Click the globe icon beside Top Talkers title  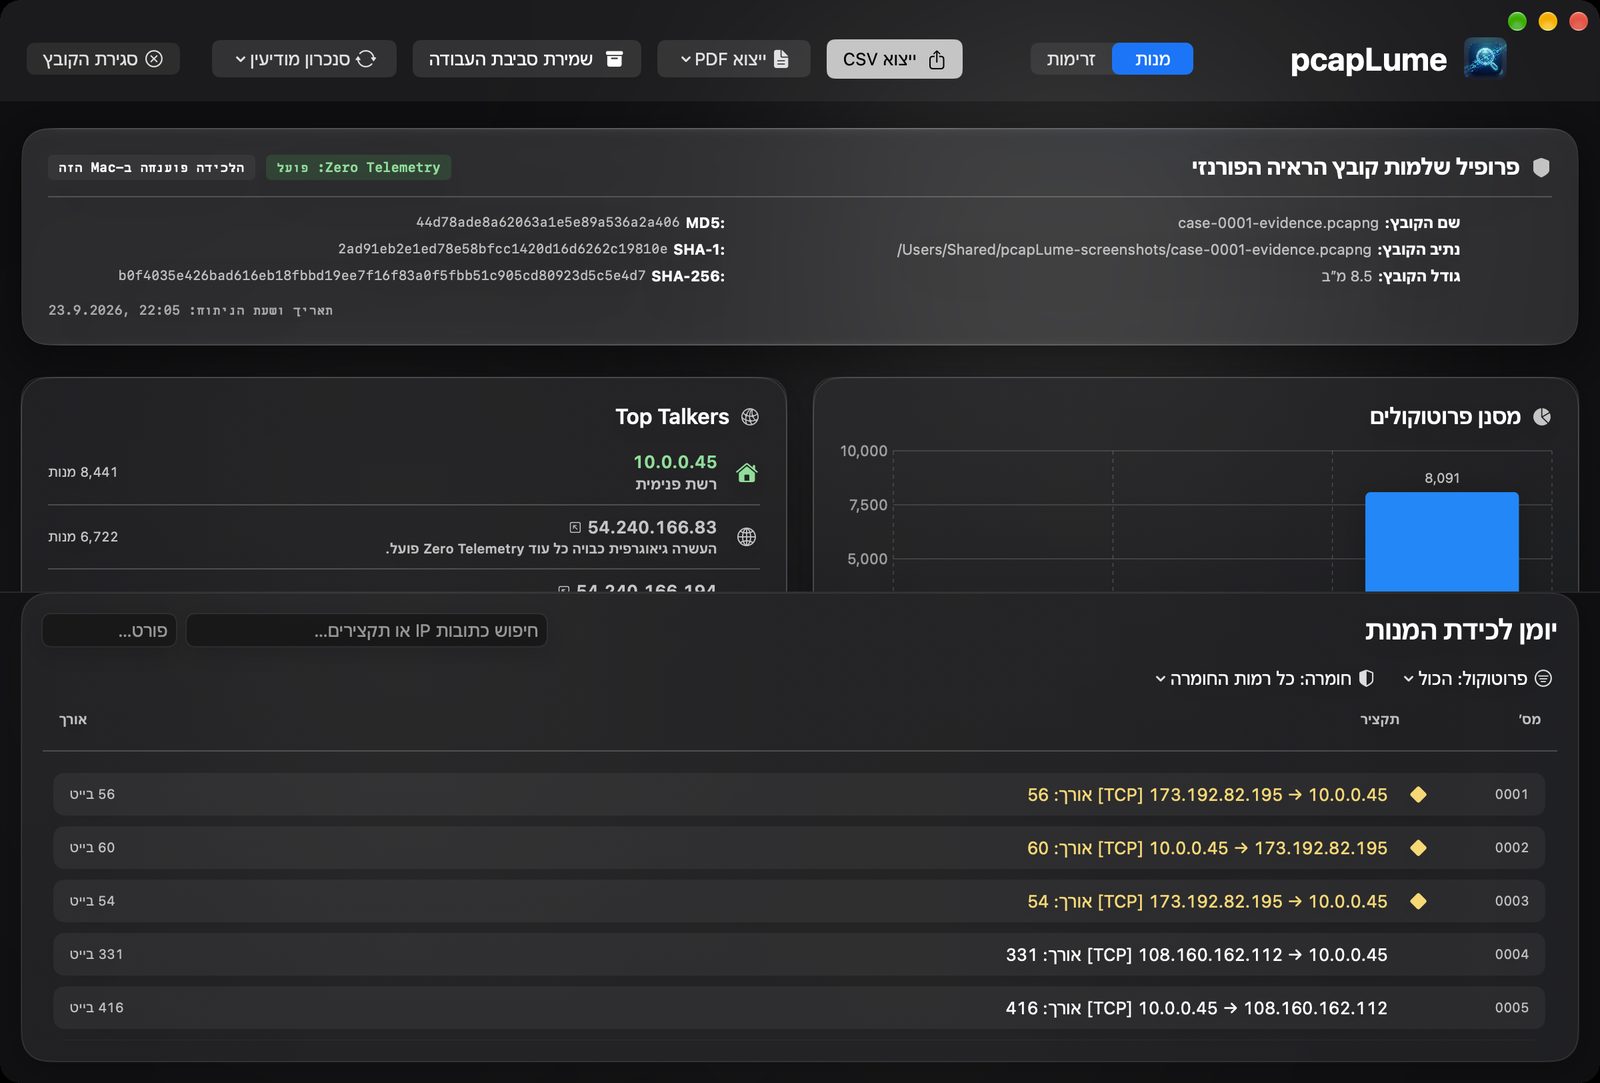(x=750, y=416)
